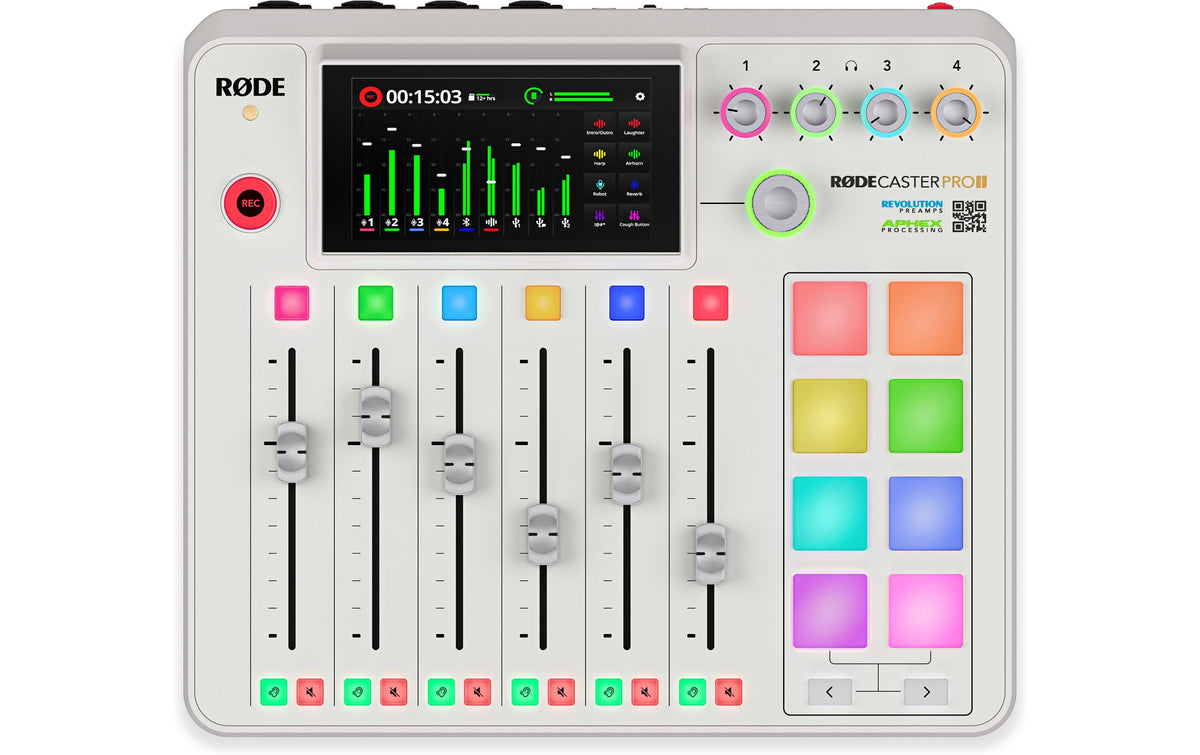Image resolution: width=1200 pixels, height=755 pixels.
Task: Trigger the pink SMART pad
Action: (x=926, y=610)
